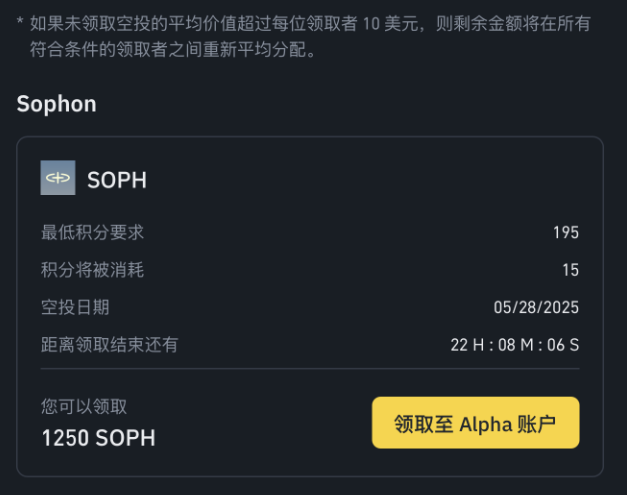Click the divider line above claim section
The image size is (627, 495).
310,369
